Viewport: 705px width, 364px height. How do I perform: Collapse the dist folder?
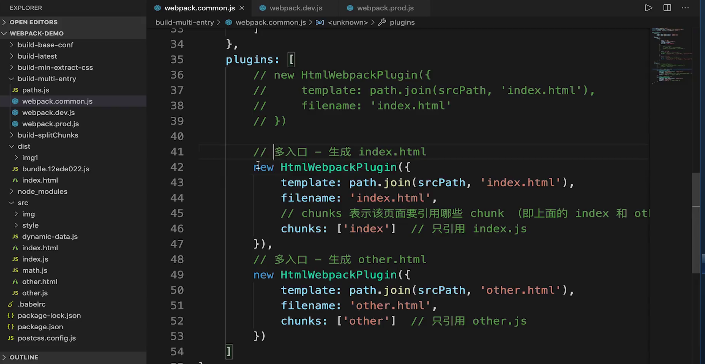tap(73, 146)
